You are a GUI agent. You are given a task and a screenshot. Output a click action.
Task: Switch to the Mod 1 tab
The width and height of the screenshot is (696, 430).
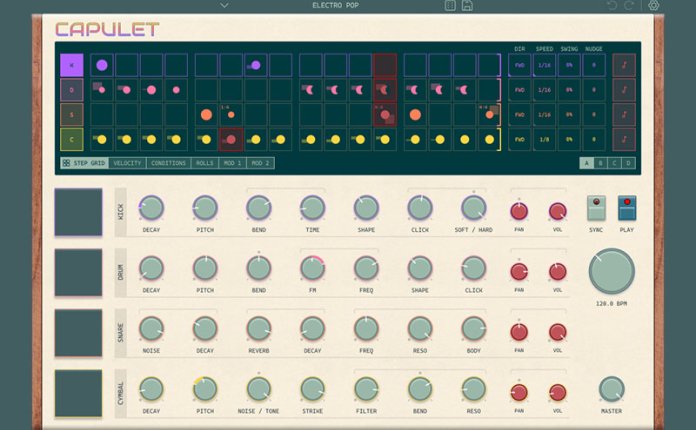(x=233, y=163)
